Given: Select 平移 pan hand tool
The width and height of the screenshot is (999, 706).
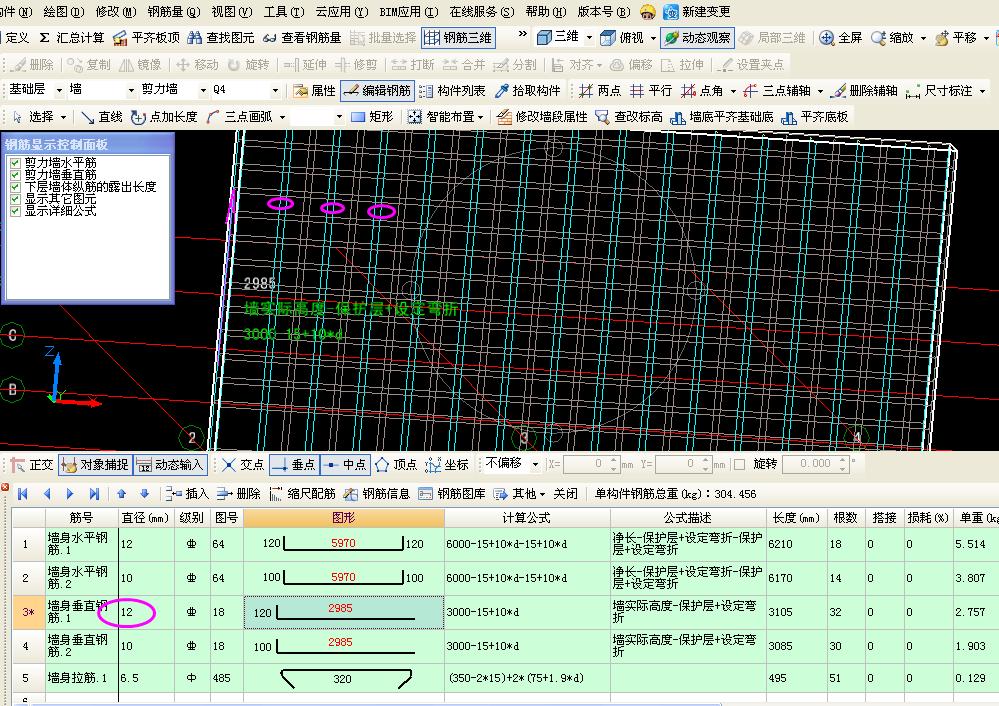Looking at the screenshot, I should coord(942,38).
